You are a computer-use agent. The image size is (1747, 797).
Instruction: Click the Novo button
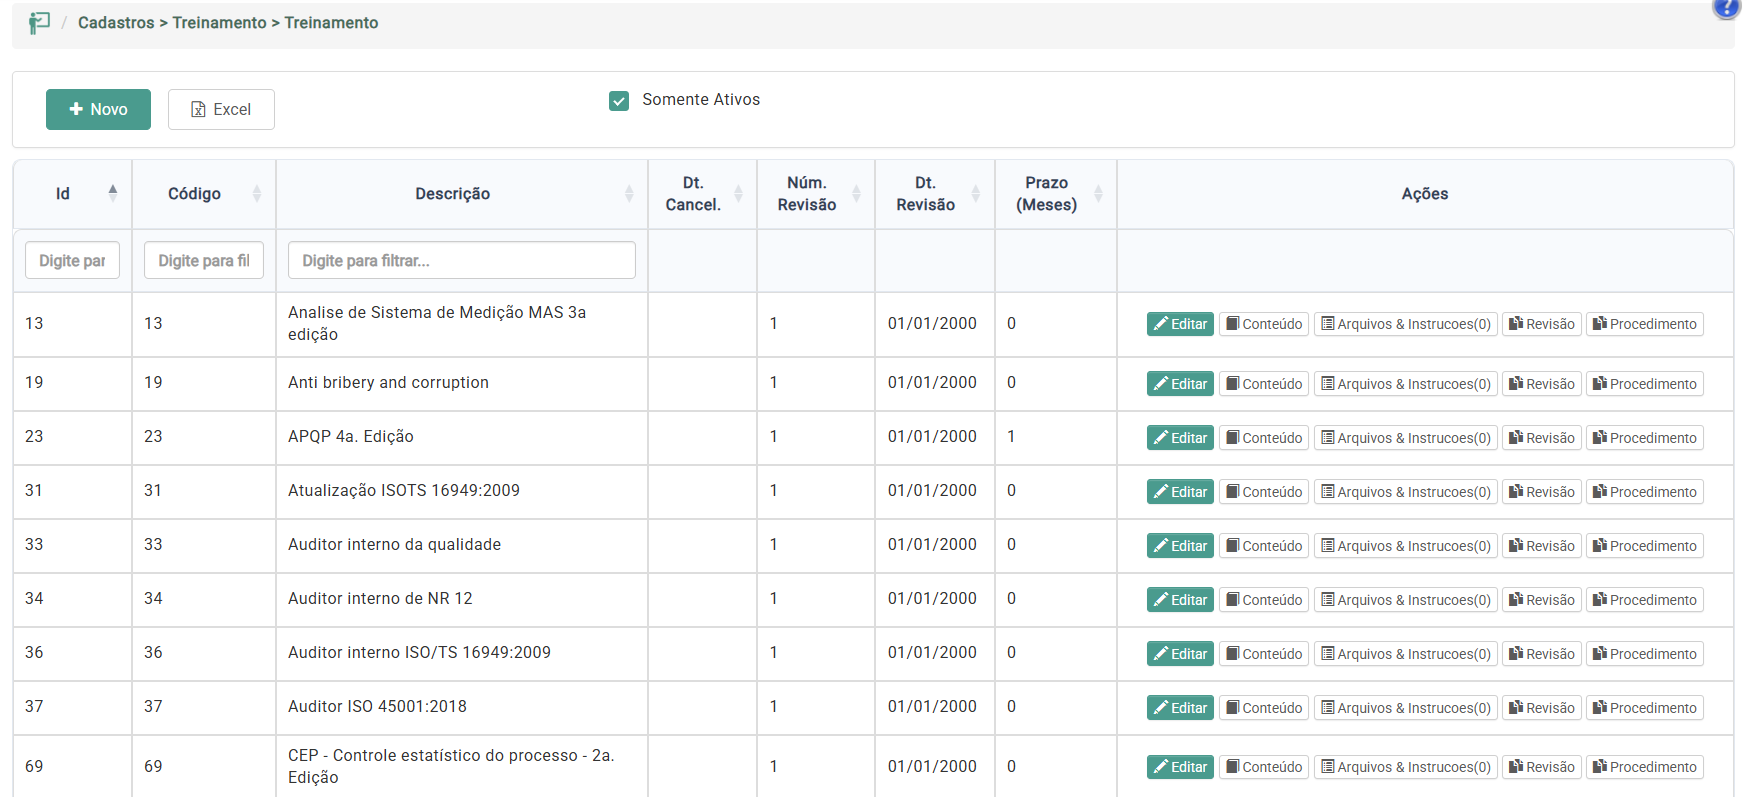(98, 110)
